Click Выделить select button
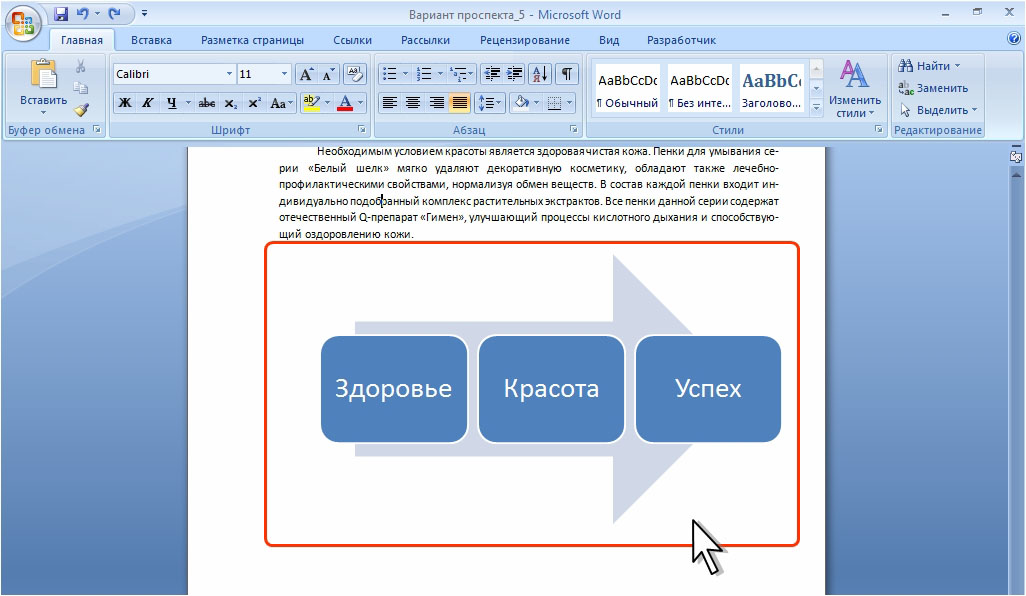1026x596 pixels. (x=938, y=110)
